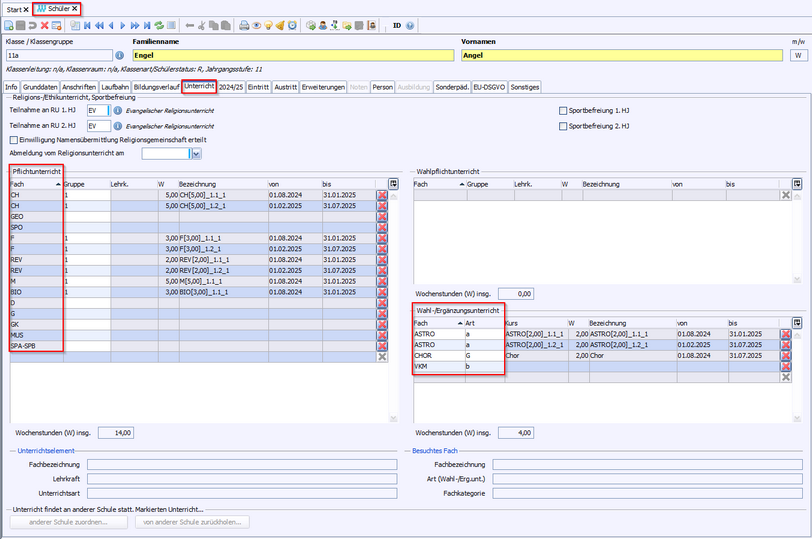
Task: Delete the BIO row using its red X
Action: click(x=382, y=292)
